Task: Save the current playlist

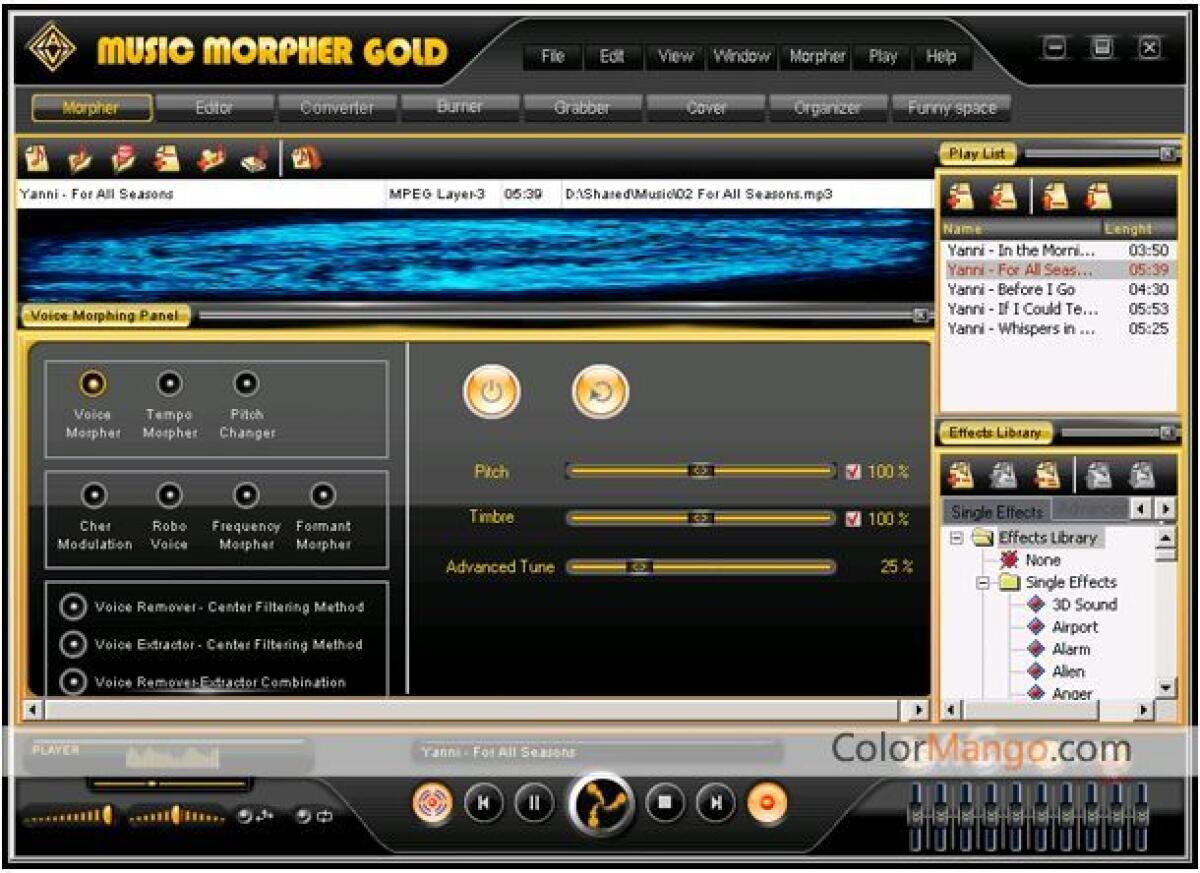Action: [1095, 195]
